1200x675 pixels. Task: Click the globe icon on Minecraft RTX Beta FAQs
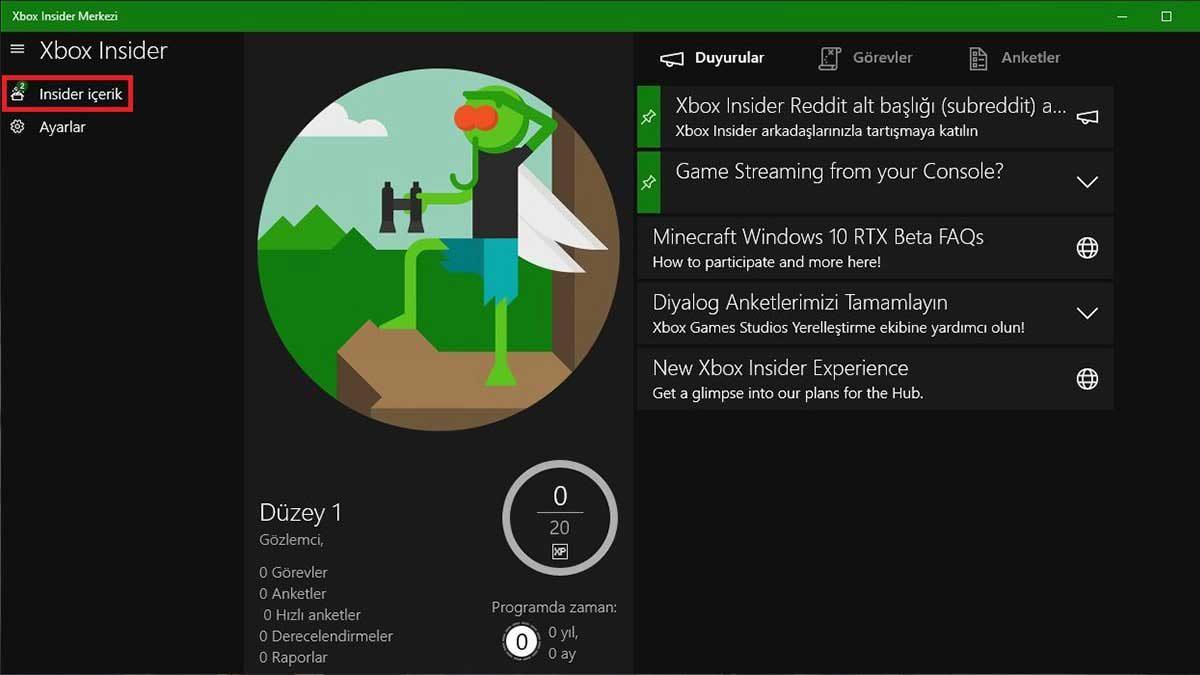1086,246
